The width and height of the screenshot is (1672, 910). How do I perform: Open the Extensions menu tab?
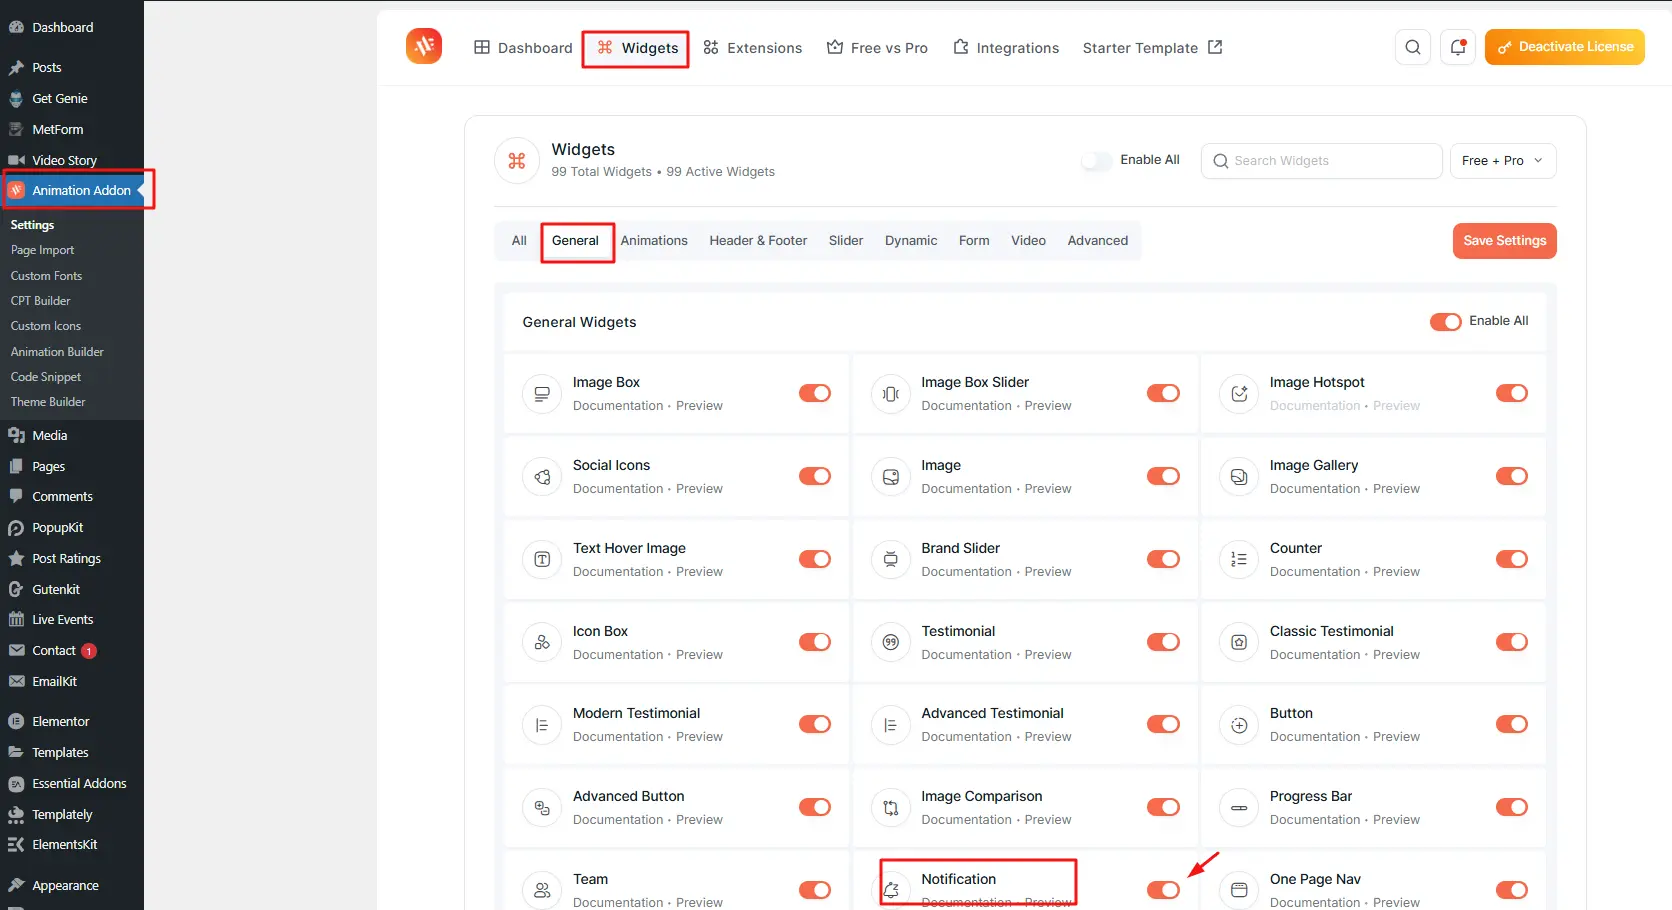753,48
